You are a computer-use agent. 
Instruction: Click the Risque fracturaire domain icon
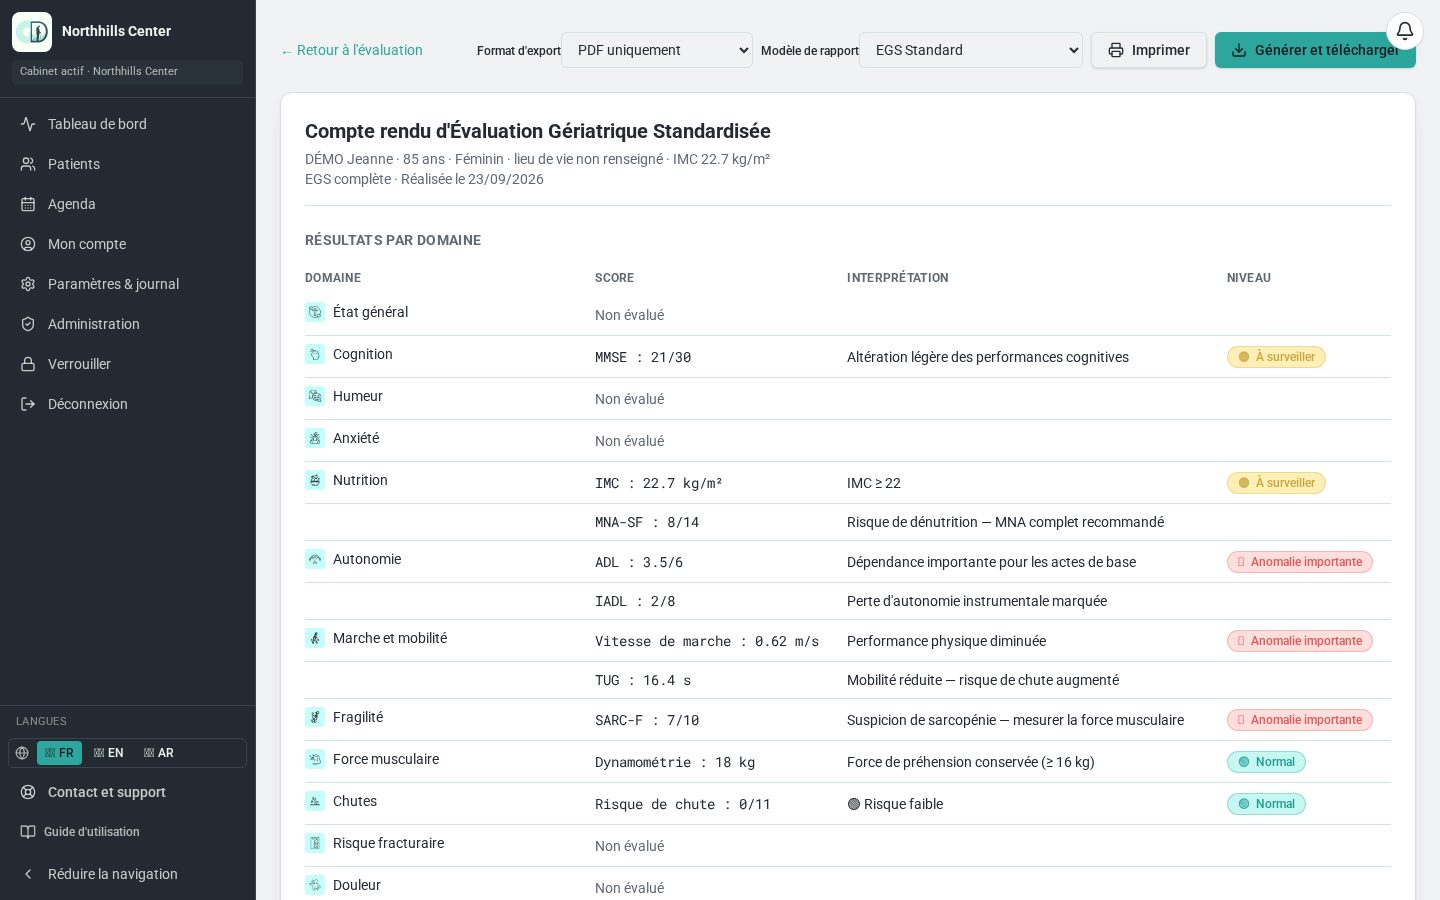315,843
